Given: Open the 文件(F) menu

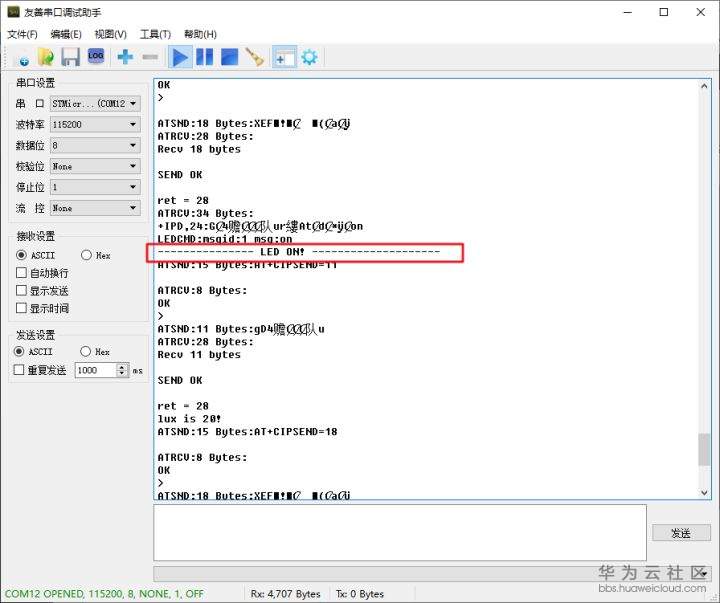Looking at the screenshot, I should click(22, 34).
